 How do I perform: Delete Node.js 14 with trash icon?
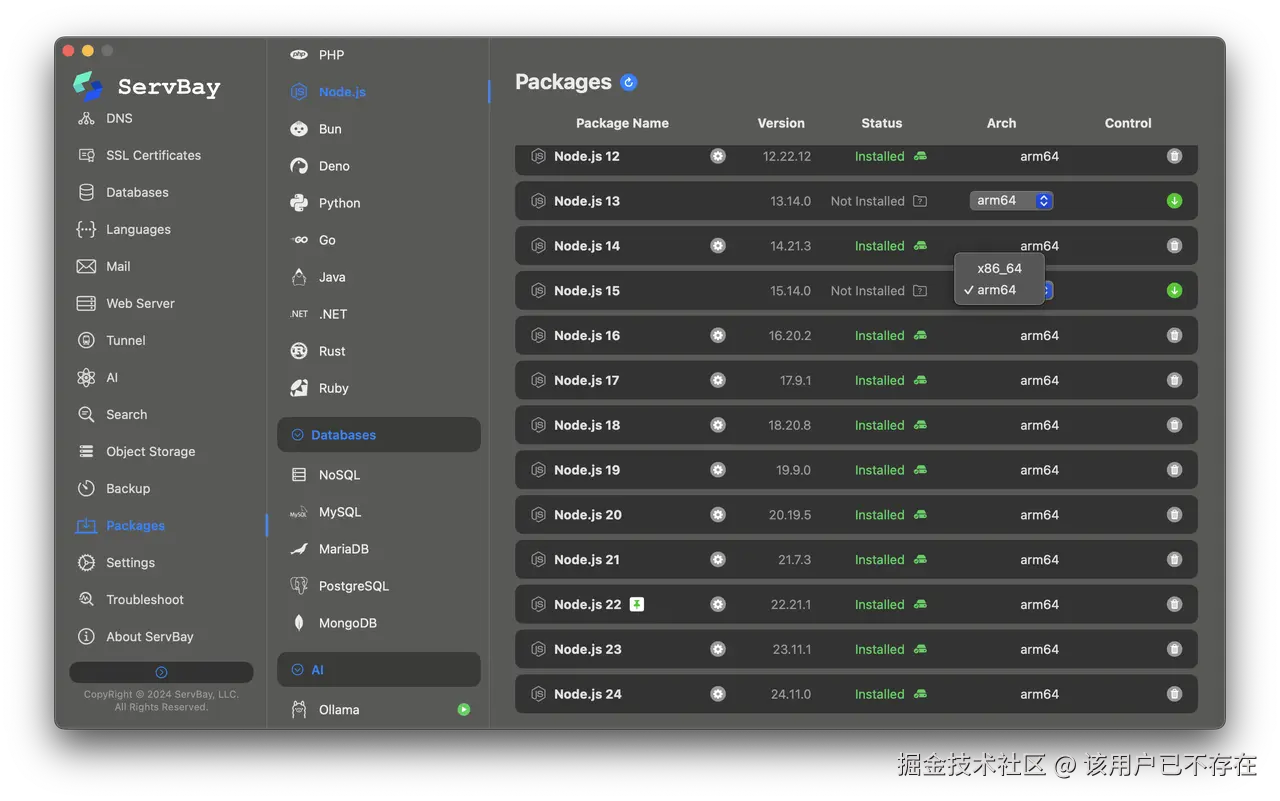click(1174, 246)
